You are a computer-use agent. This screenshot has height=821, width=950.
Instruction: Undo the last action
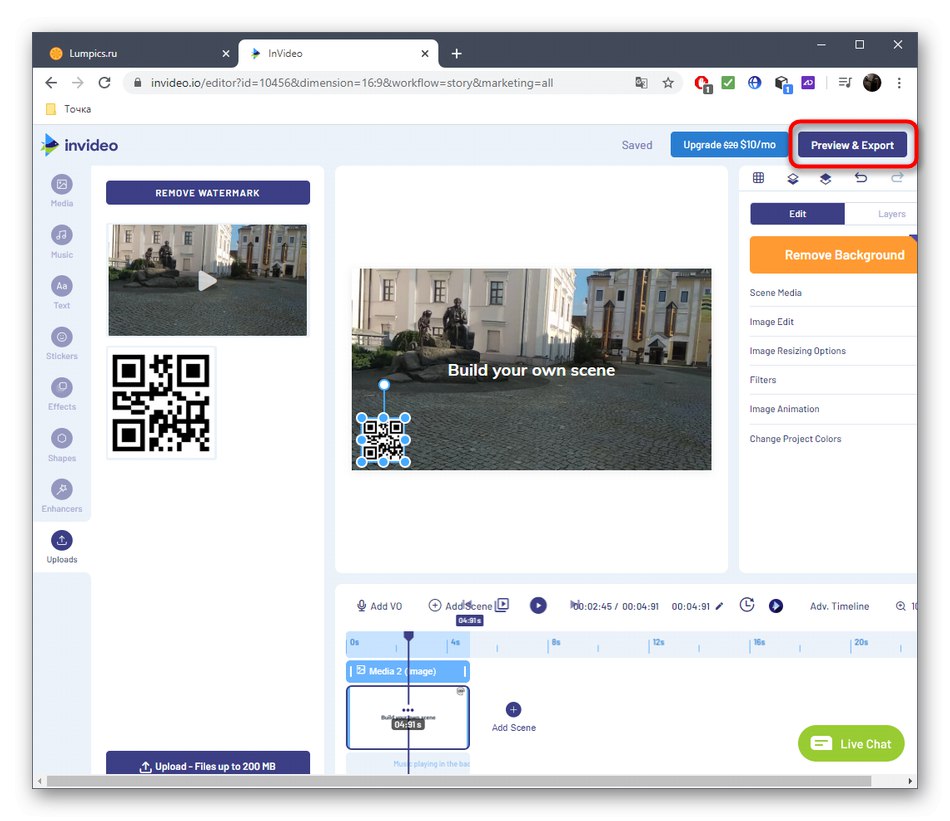tap(861, 178)
